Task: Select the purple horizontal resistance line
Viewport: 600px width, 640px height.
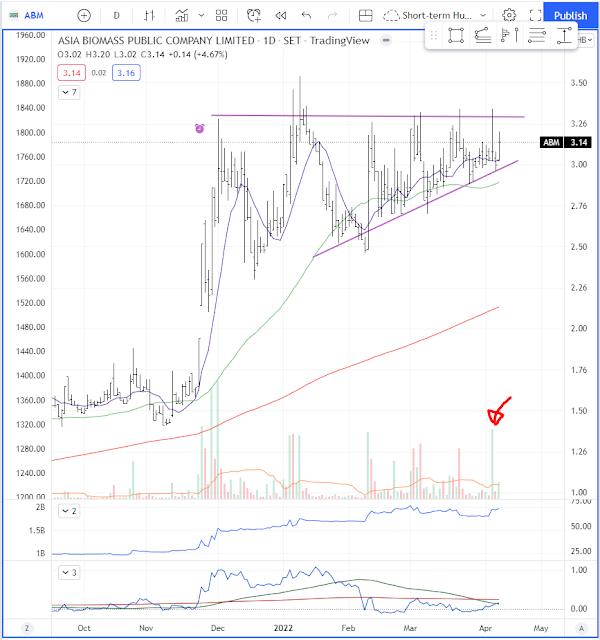Action: point(367,116)
